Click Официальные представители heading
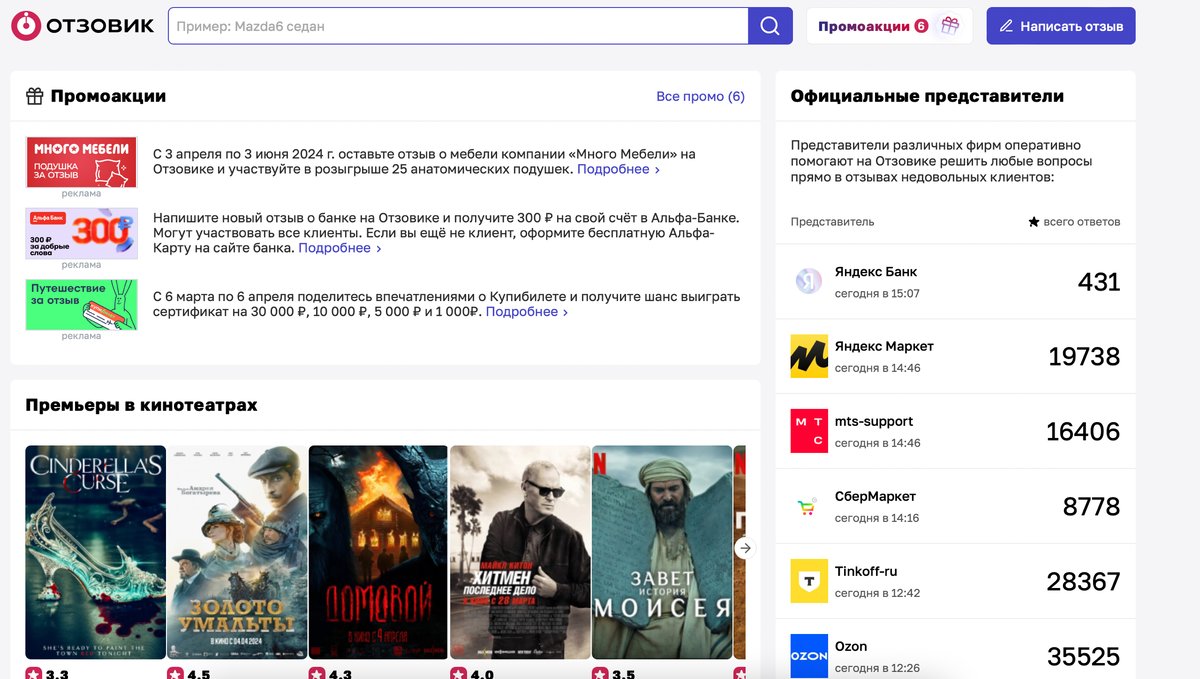This screenshot has height=679, width=1200. point(927,96)
